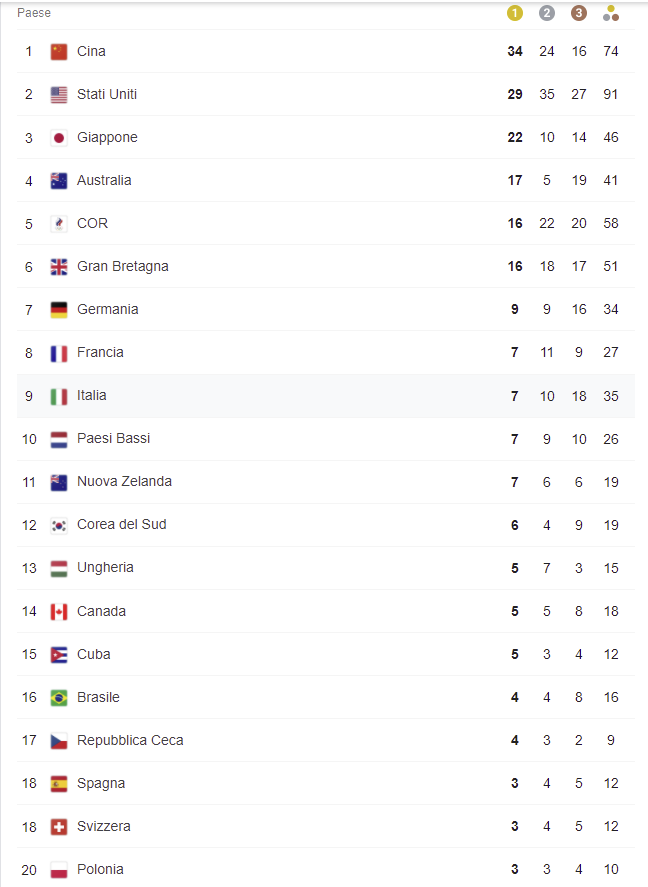The width and height of the screenshot is (648, 887).
Task: Click the total medals column icon
Action: pyautogui.click(x=611, y=13)
